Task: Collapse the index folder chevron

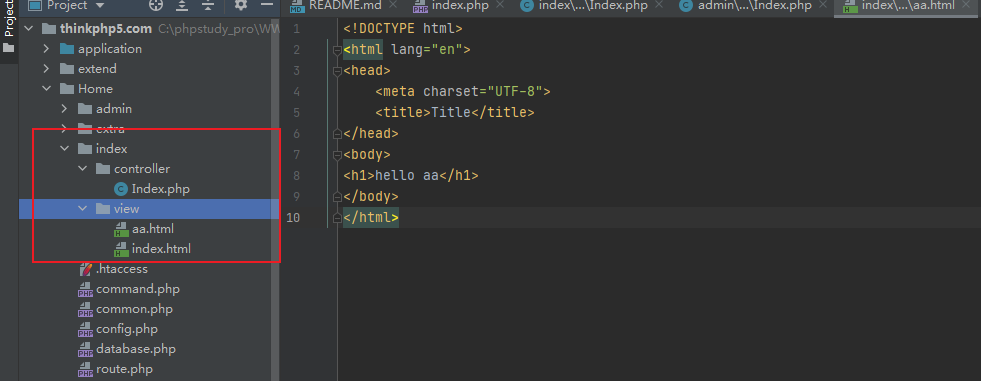Action: (x=64, y=149)
